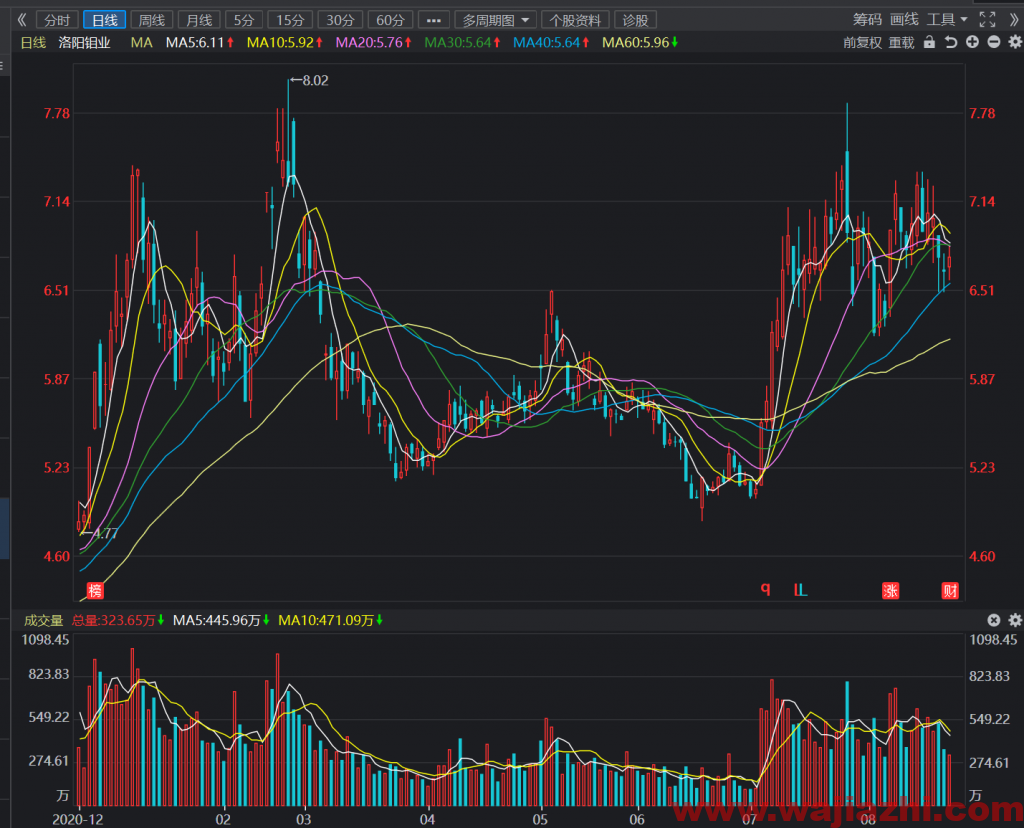Open 个股资料 stock info
Viewport: 1024px width, 828px height.
575,20
